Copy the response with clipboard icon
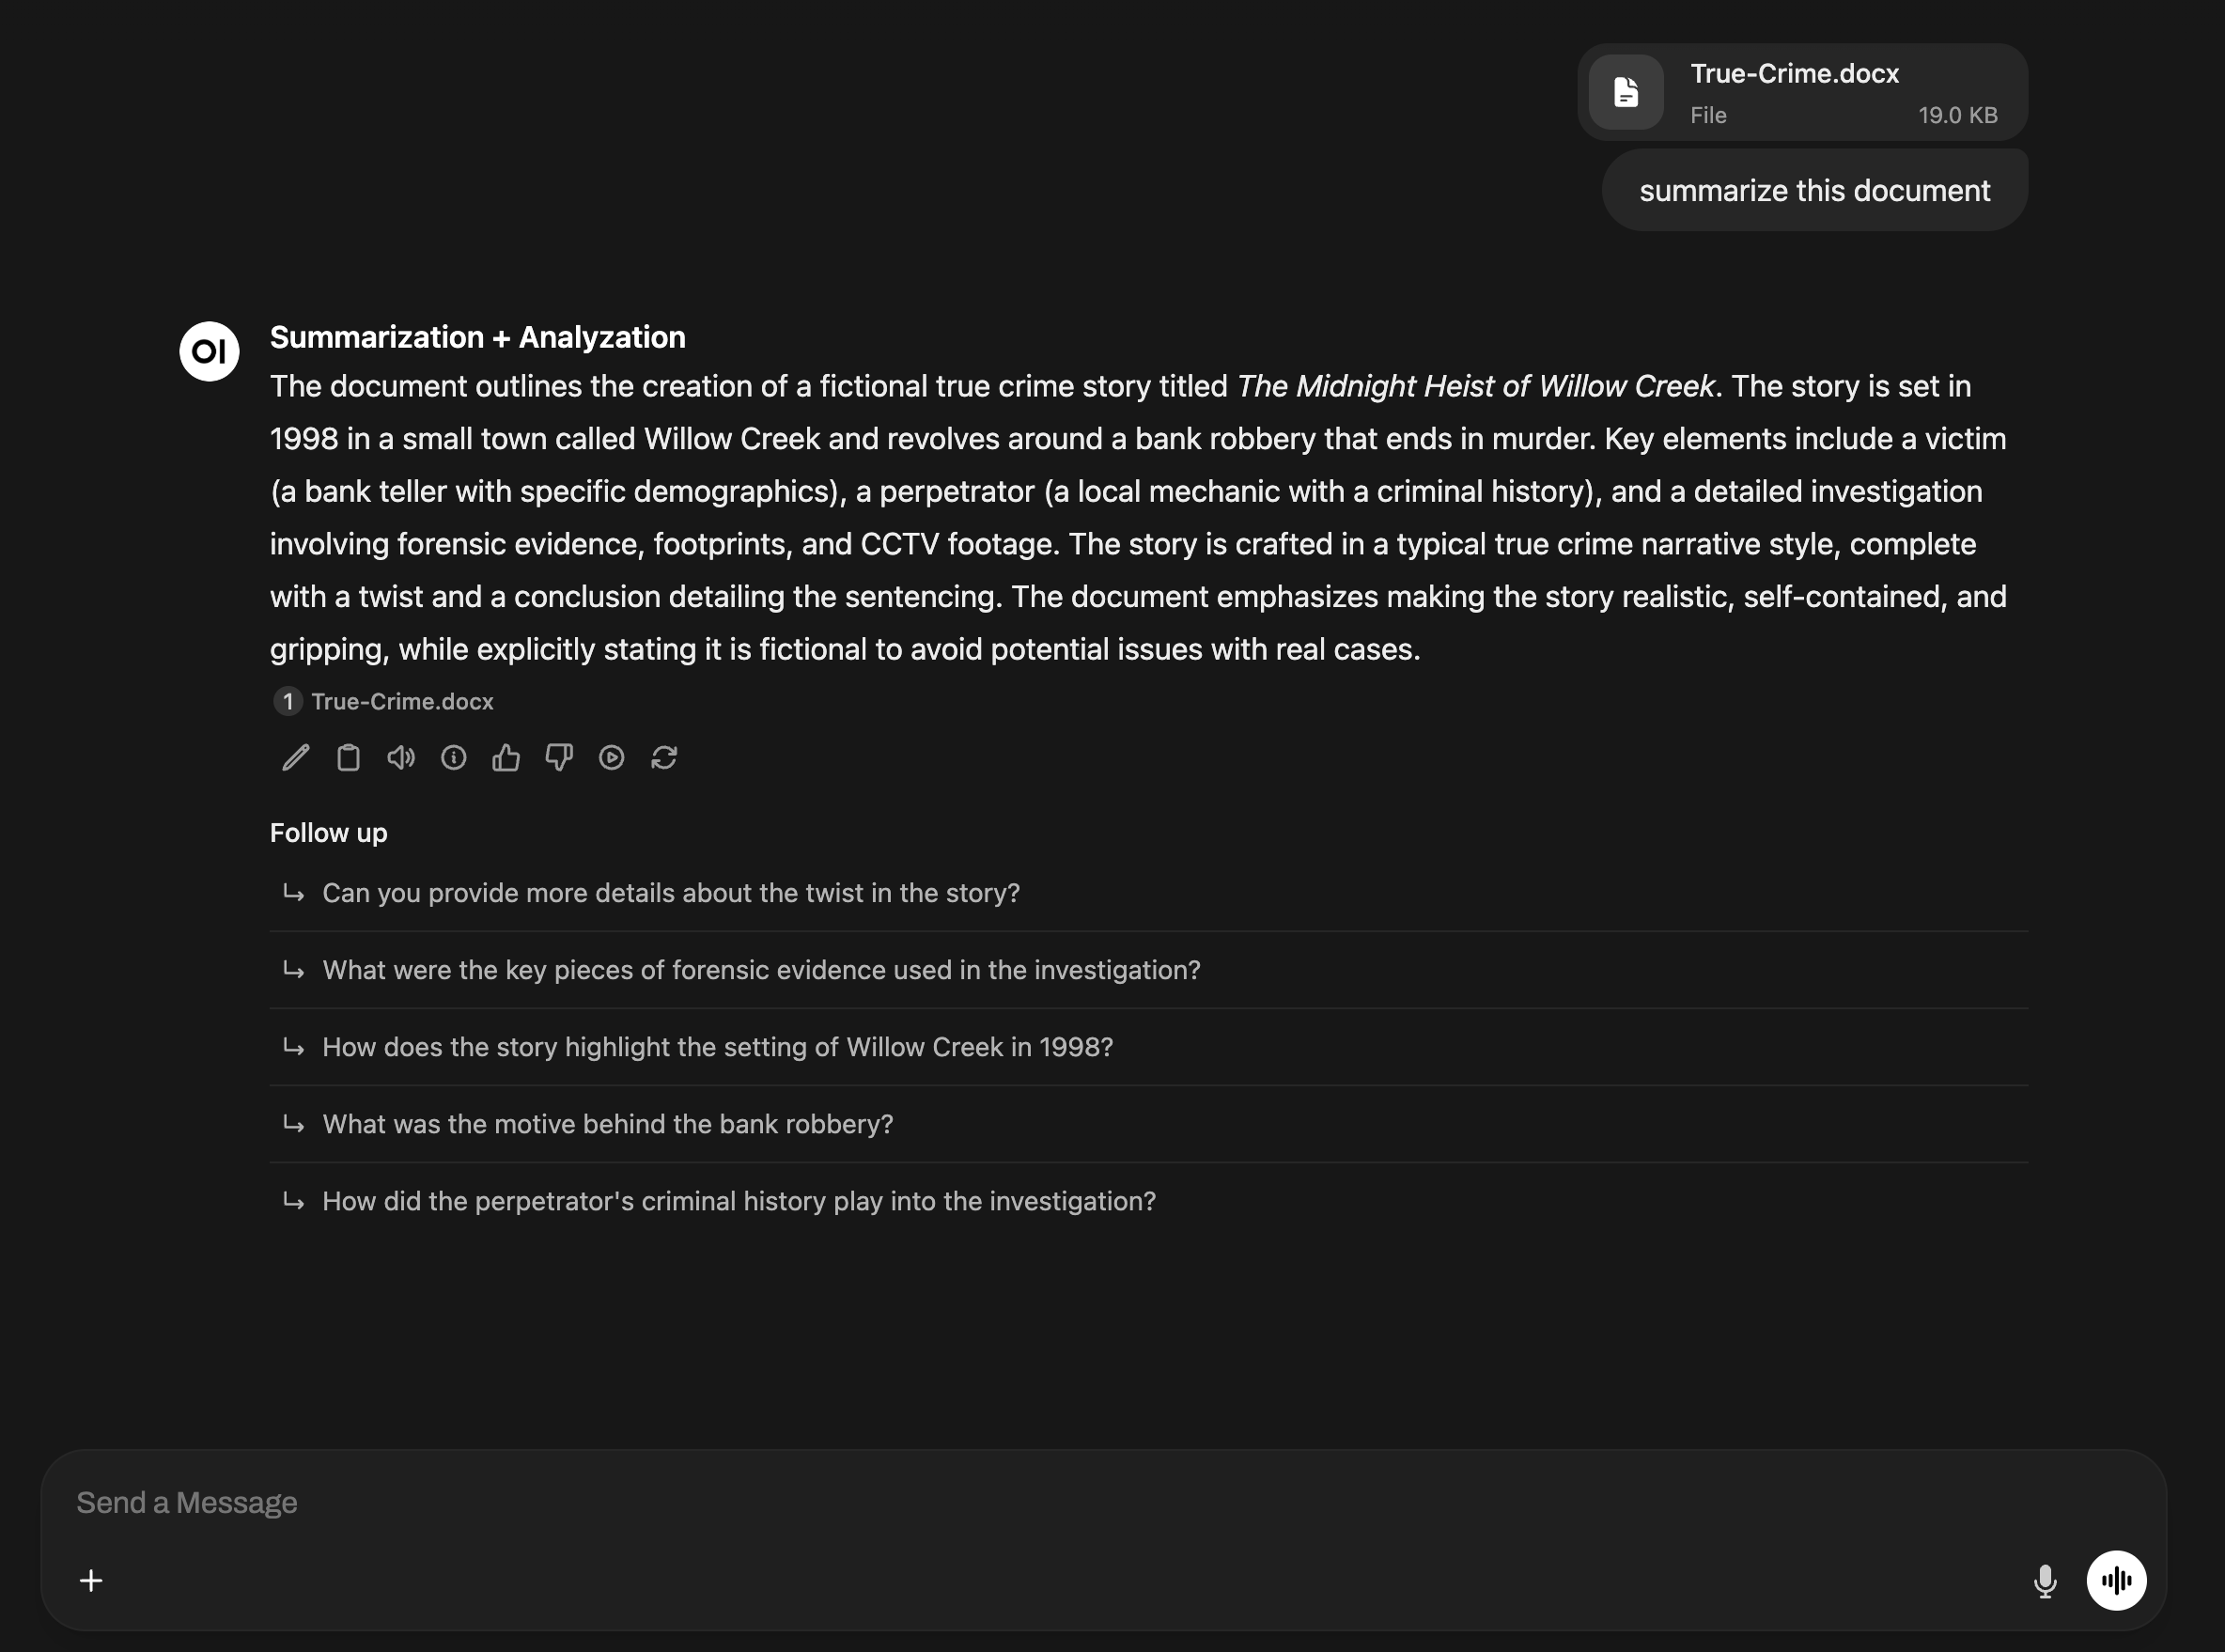Screen dimensions: 2225x1652 pos(348,758)
